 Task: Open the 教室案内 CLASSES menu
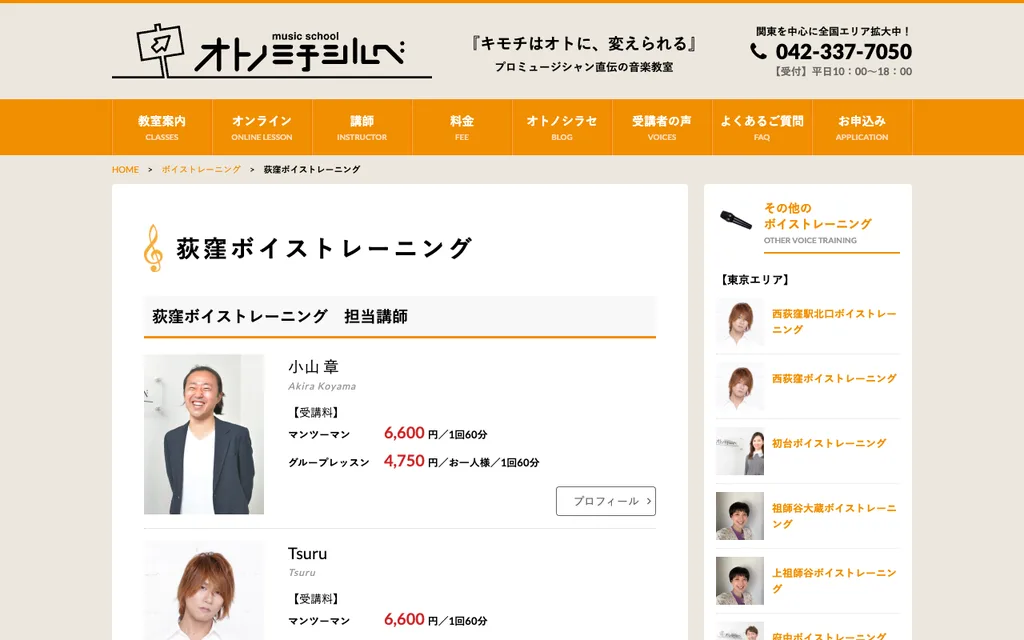tap(162, 127)
